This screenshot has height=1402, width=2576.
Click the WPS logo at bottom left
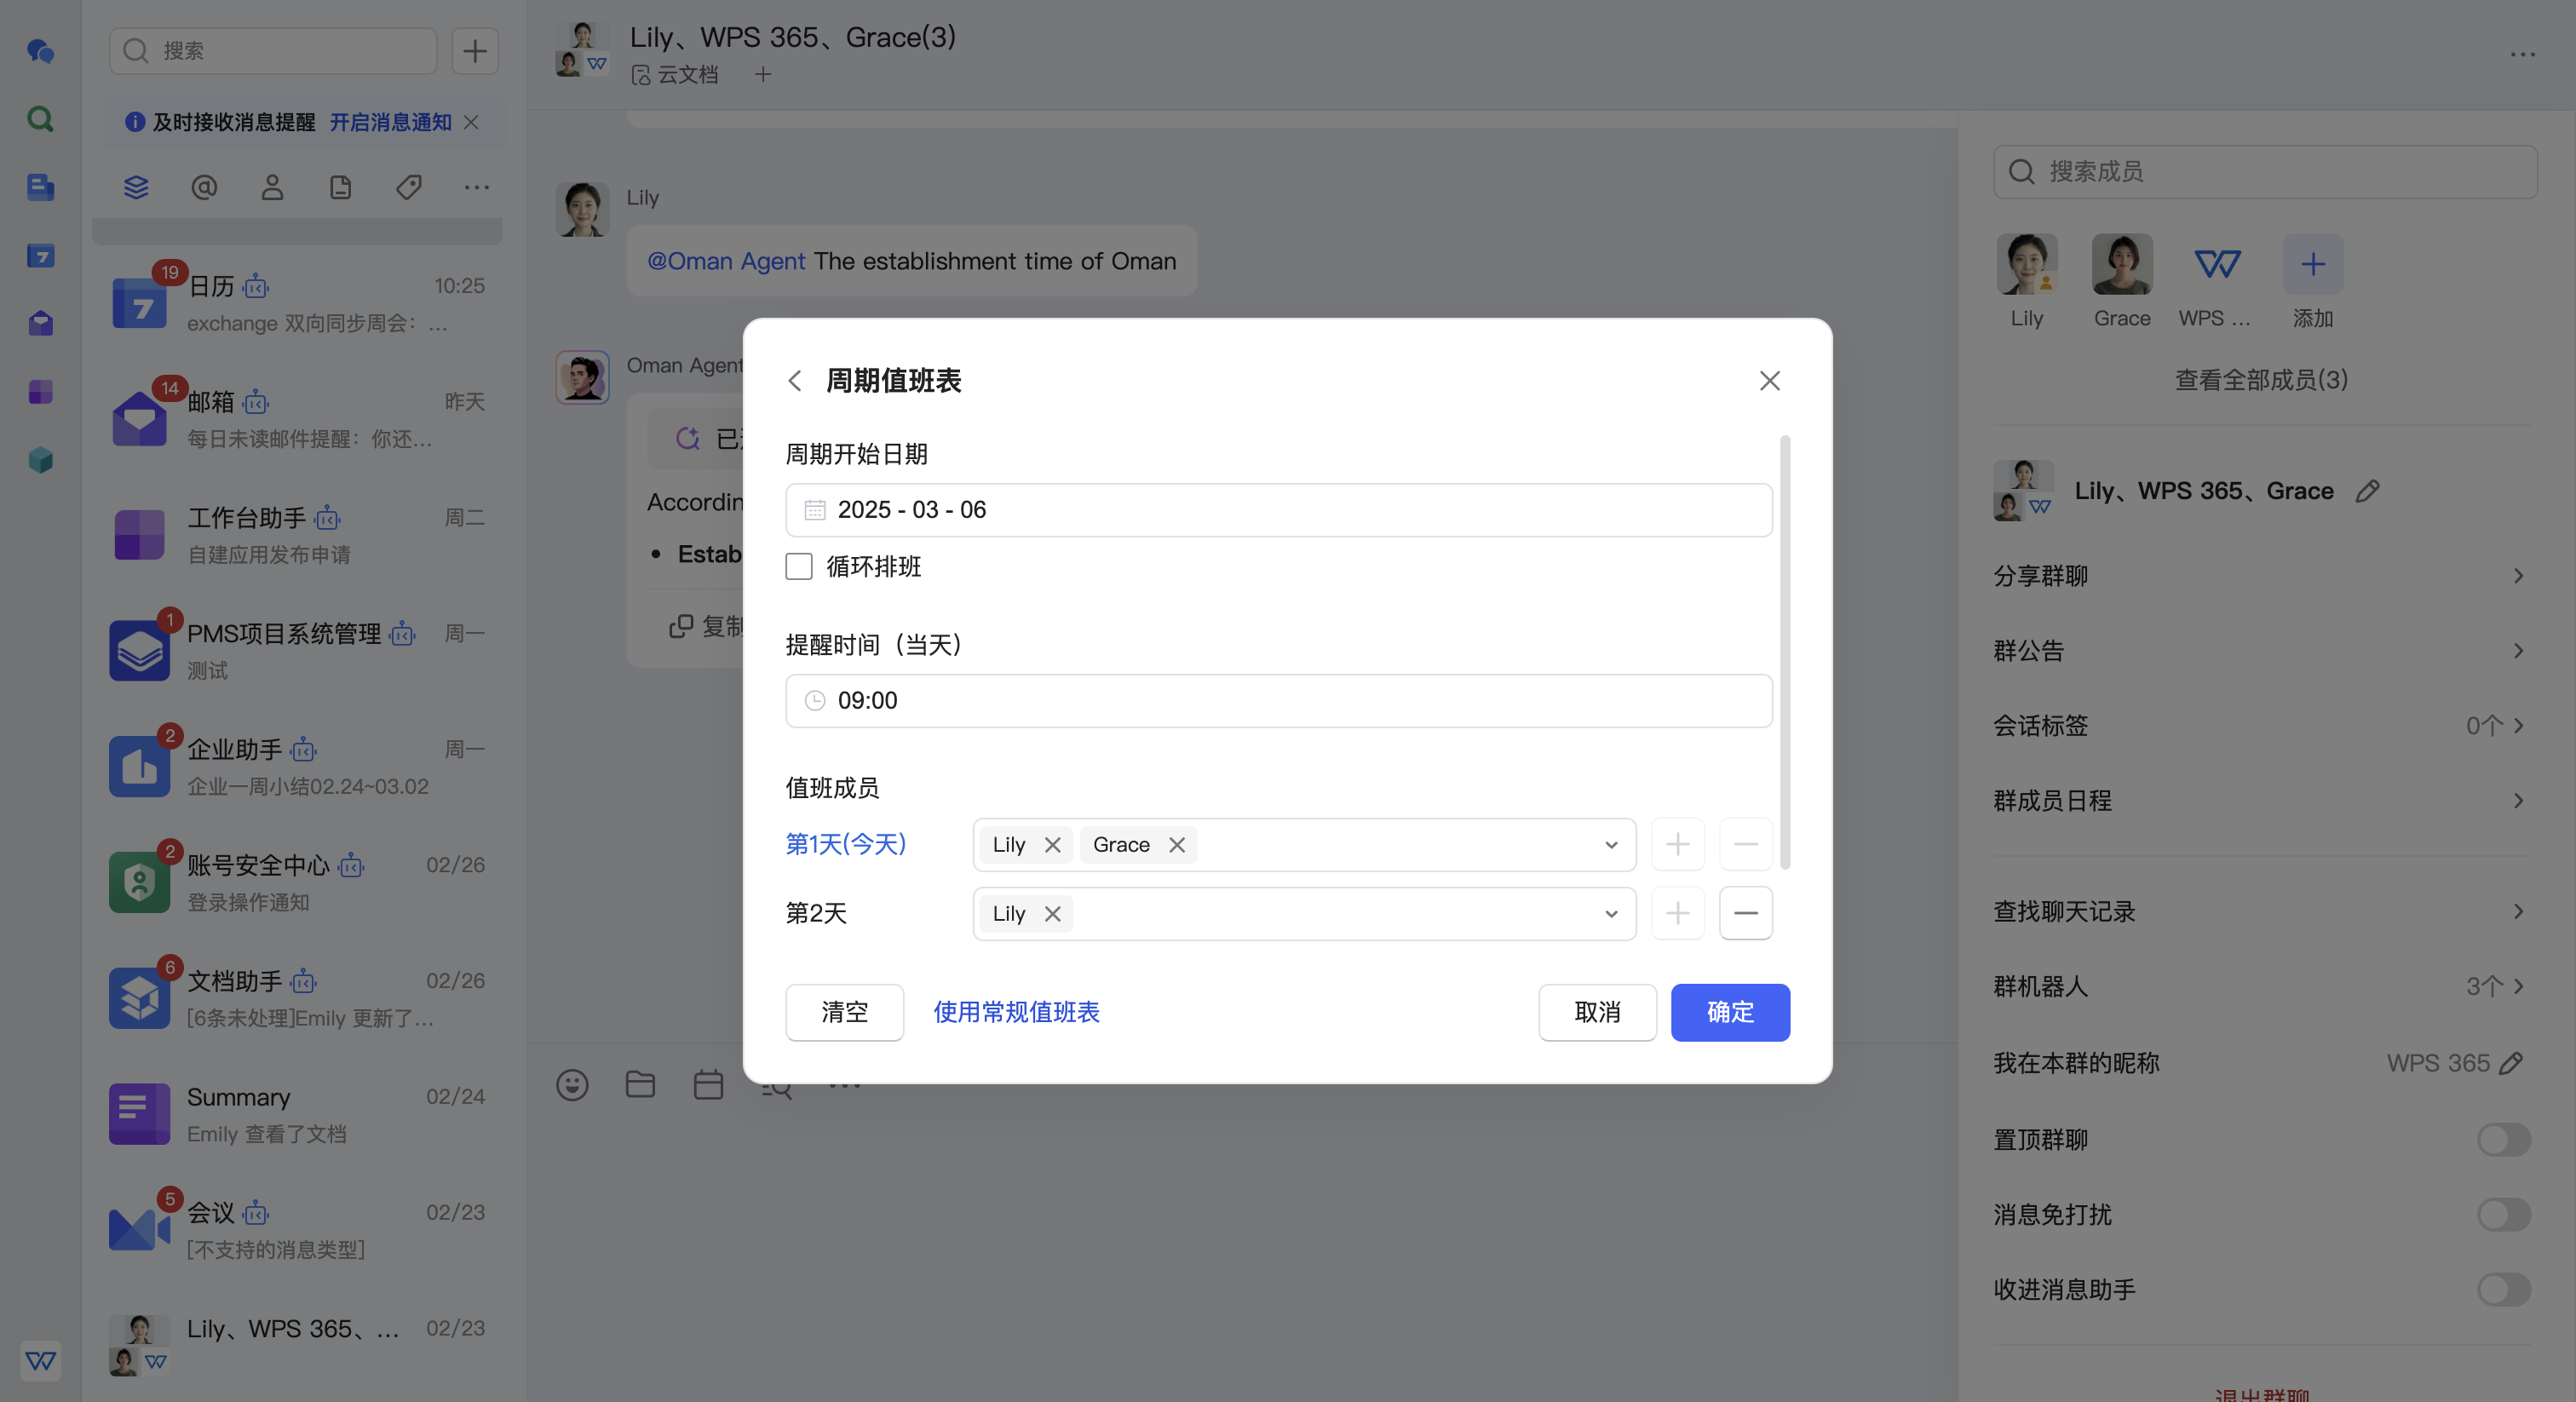click(40, 1361)
